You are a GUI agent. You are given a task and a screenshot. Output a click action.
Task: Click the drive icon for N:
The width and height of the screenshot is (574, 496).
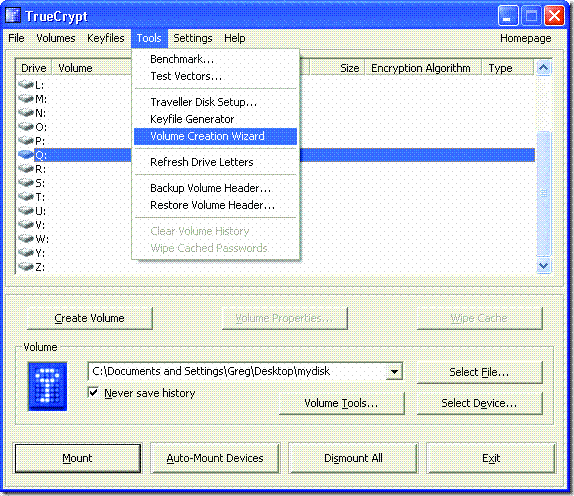[26, 112]
